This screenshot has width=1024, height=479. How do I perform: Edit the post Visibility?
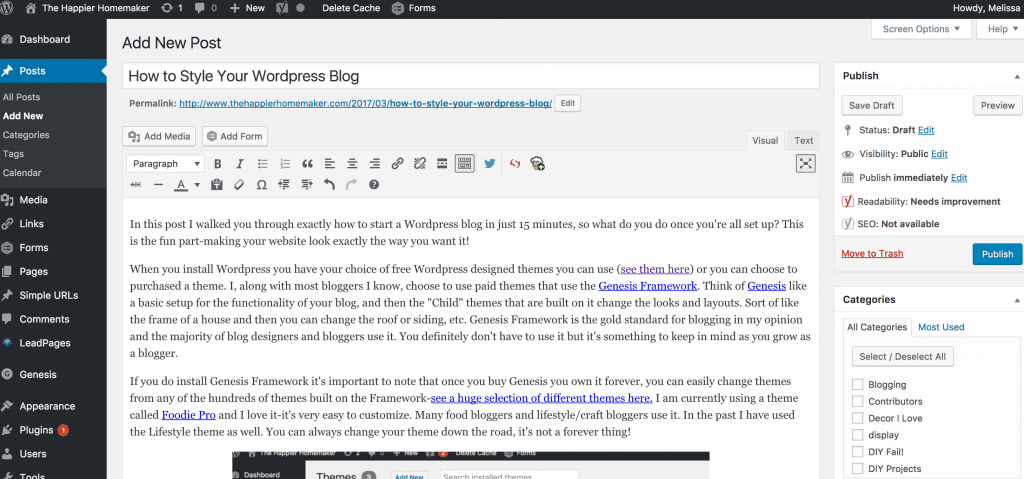[x=939, y=154]
